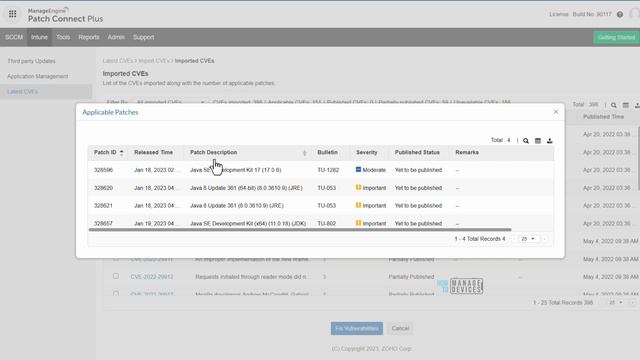Click Partially Published status of CVE-2022-29912
Screen dimensions: 640x360
coord(411,277)
